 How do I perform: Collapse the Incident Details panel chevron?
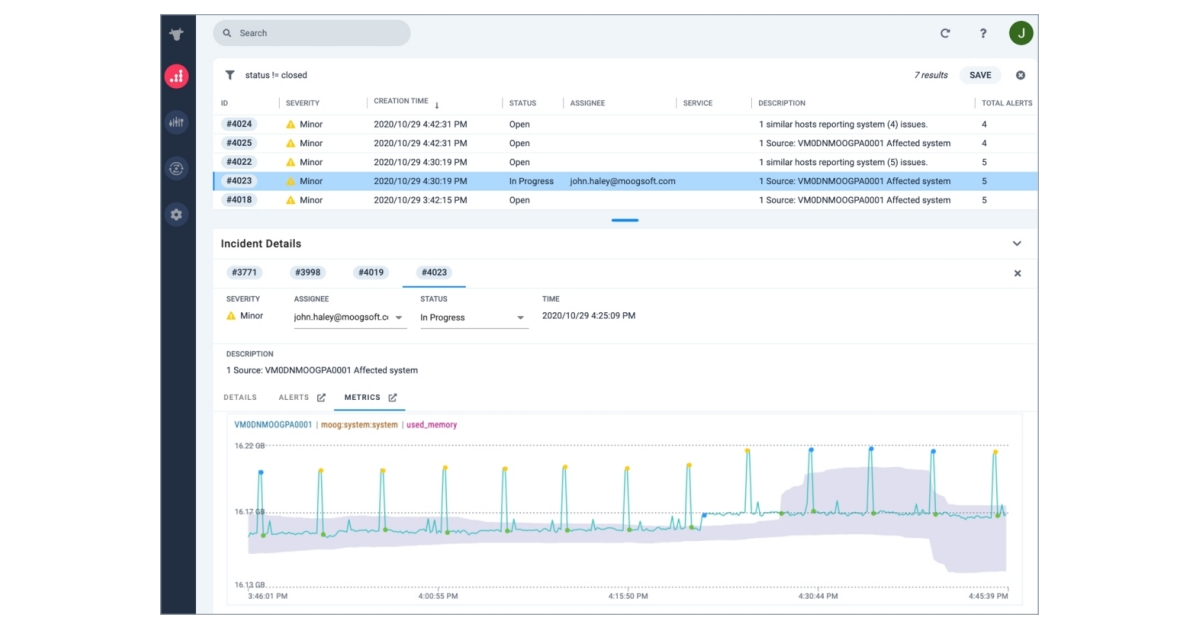(1017, 243)
